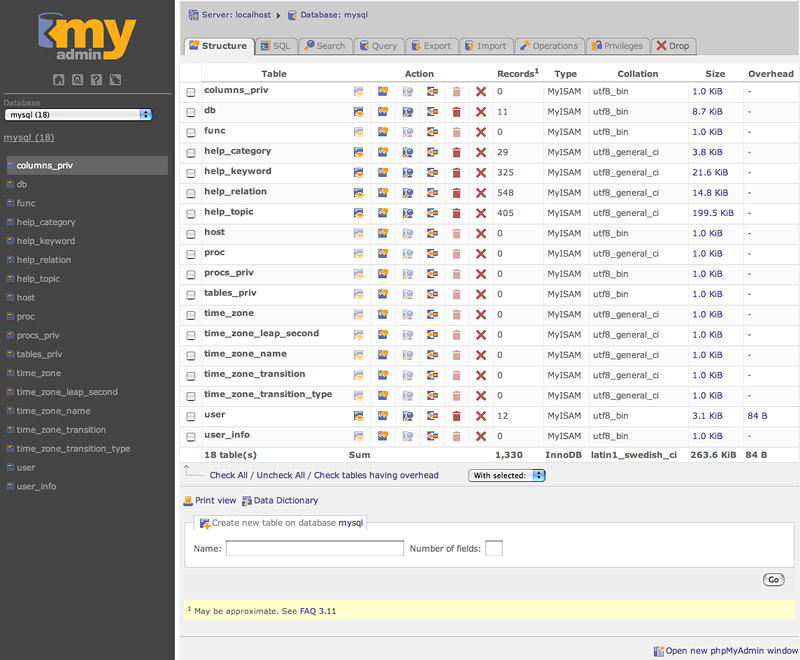
Task: Click Search icon in the user row
Action: [x=407, y=416]
